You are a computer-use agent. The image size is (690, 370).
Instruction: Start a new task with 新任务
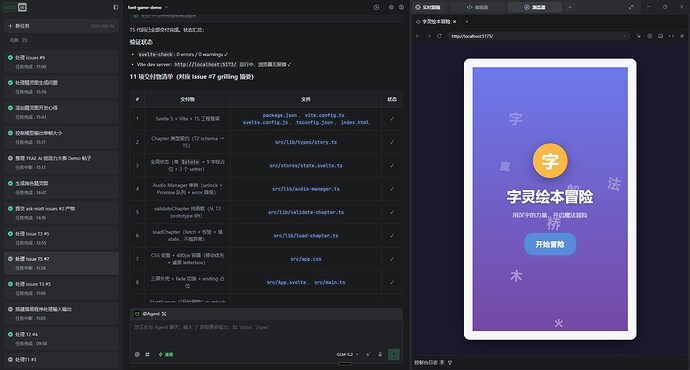tap(61, 26)
